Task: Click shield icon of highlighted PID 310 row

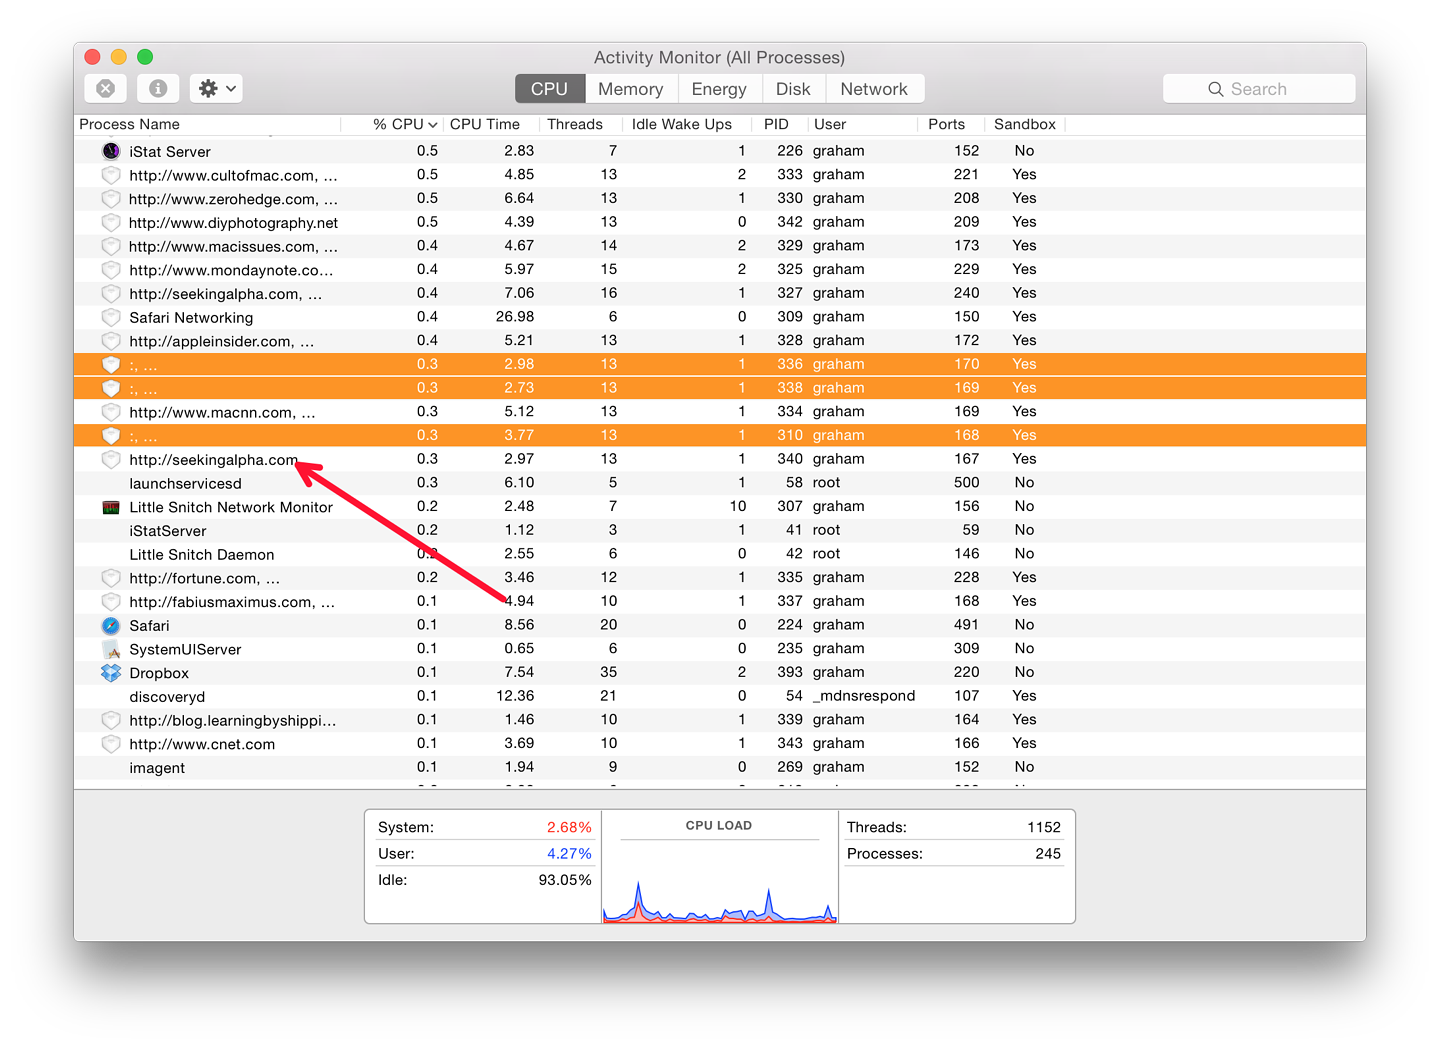Action: pyautogui.click(x=111, y=436)
